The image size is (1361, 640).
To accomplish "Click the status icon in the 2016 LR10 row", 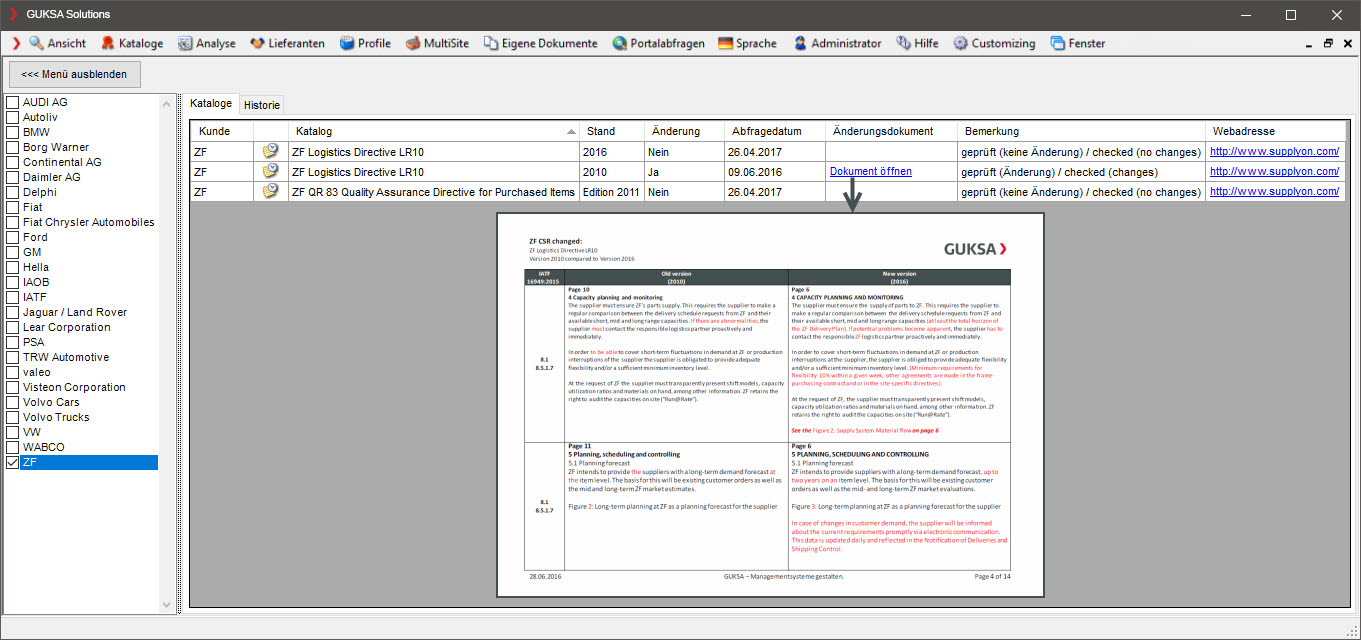I will [271, 152].
